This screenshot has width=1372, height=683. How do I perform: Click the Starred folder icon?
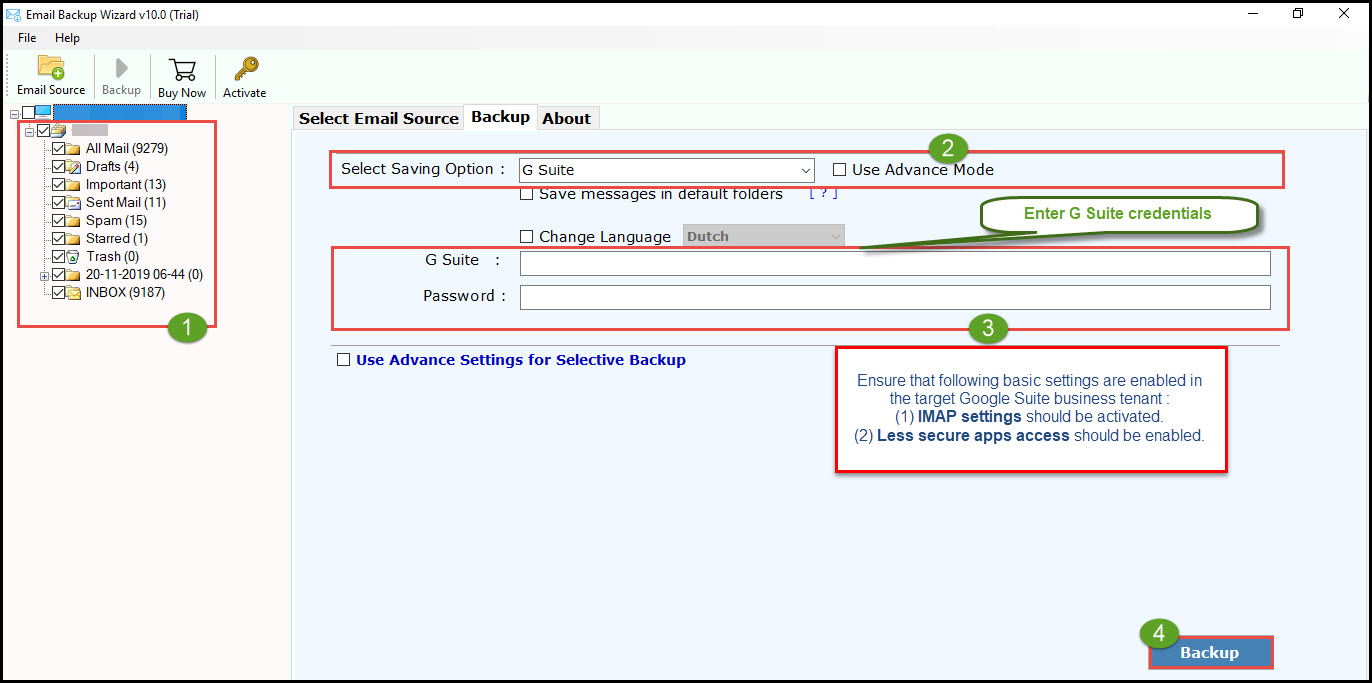click(74, 239)
